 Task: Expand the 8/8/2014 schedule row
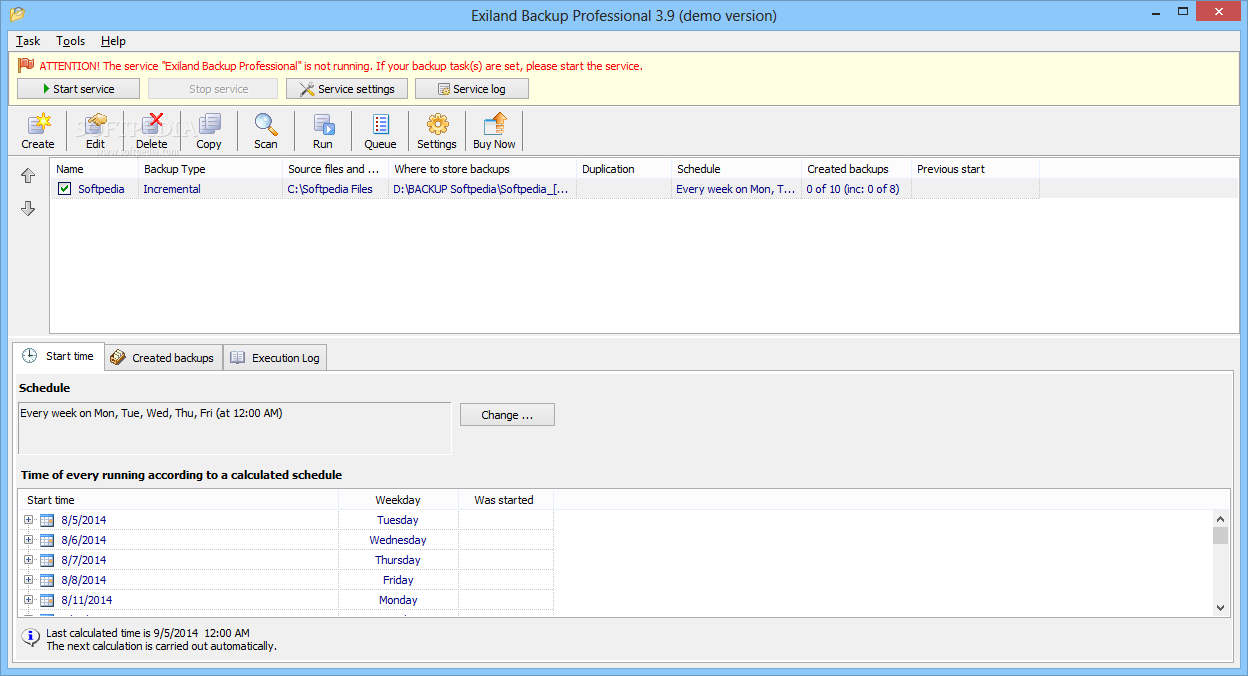tap(28, 580)
